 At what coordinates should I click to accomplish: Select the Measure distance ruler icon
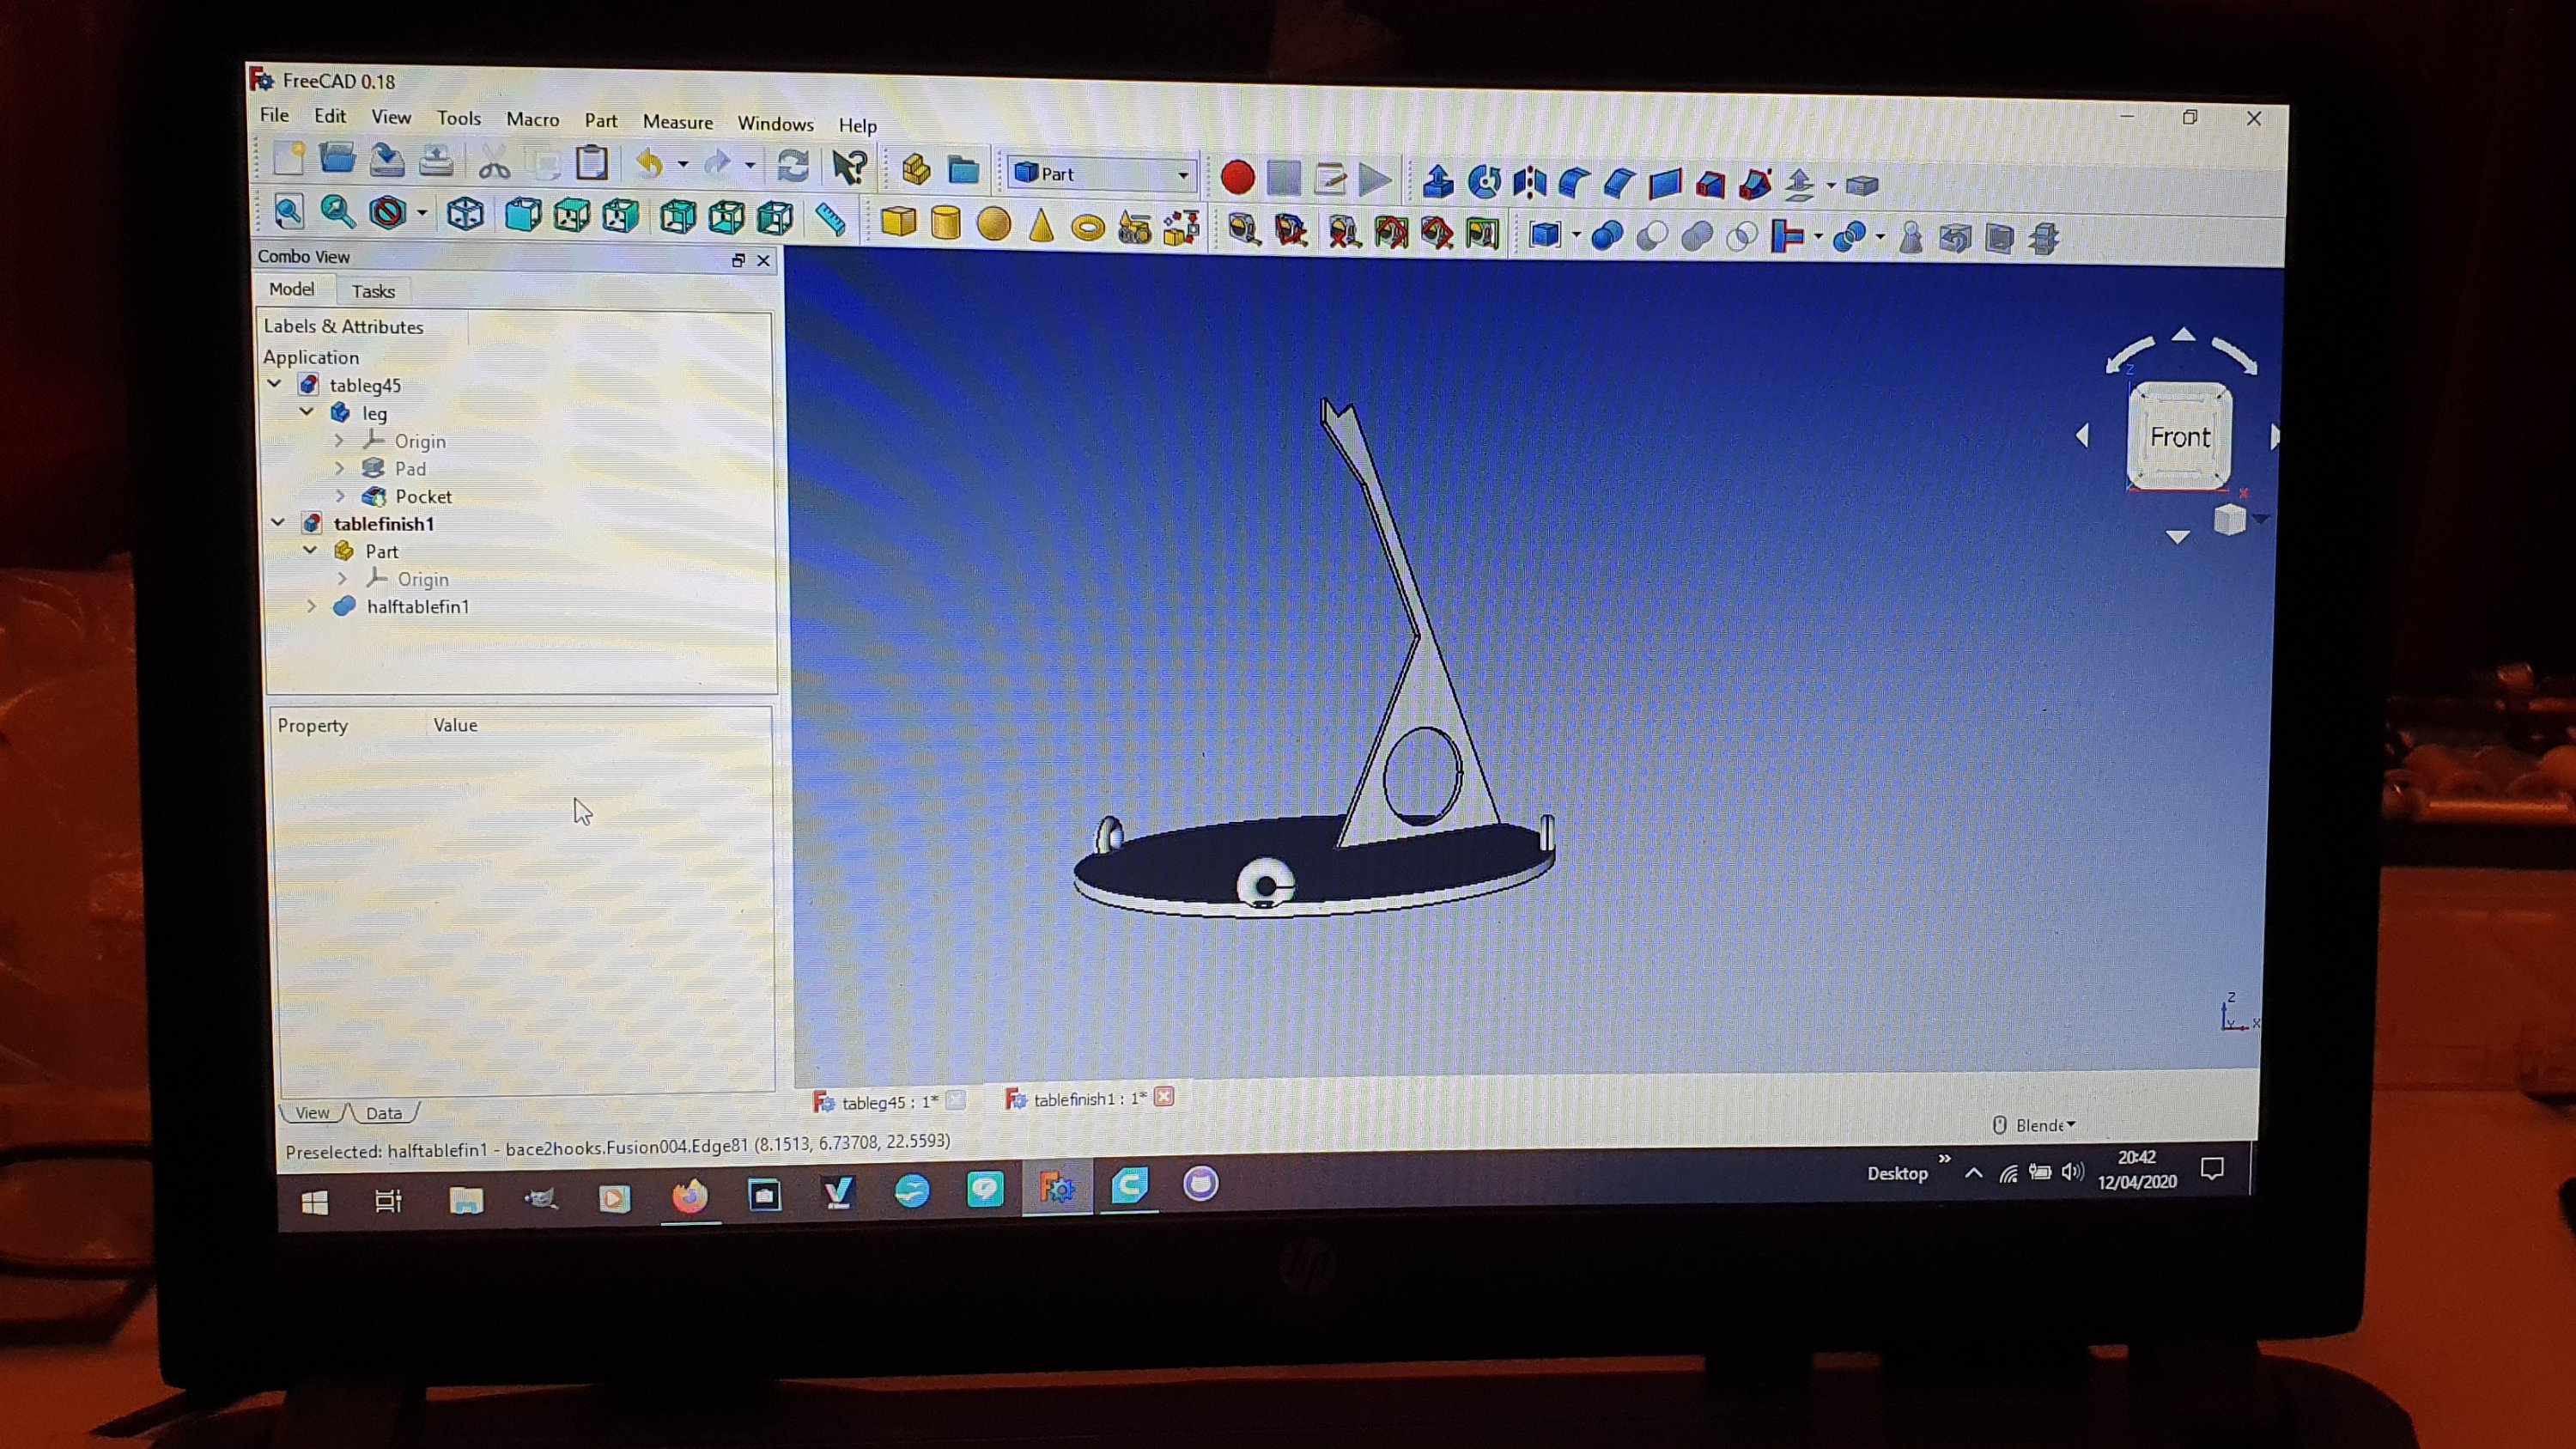tap(830, 218)
